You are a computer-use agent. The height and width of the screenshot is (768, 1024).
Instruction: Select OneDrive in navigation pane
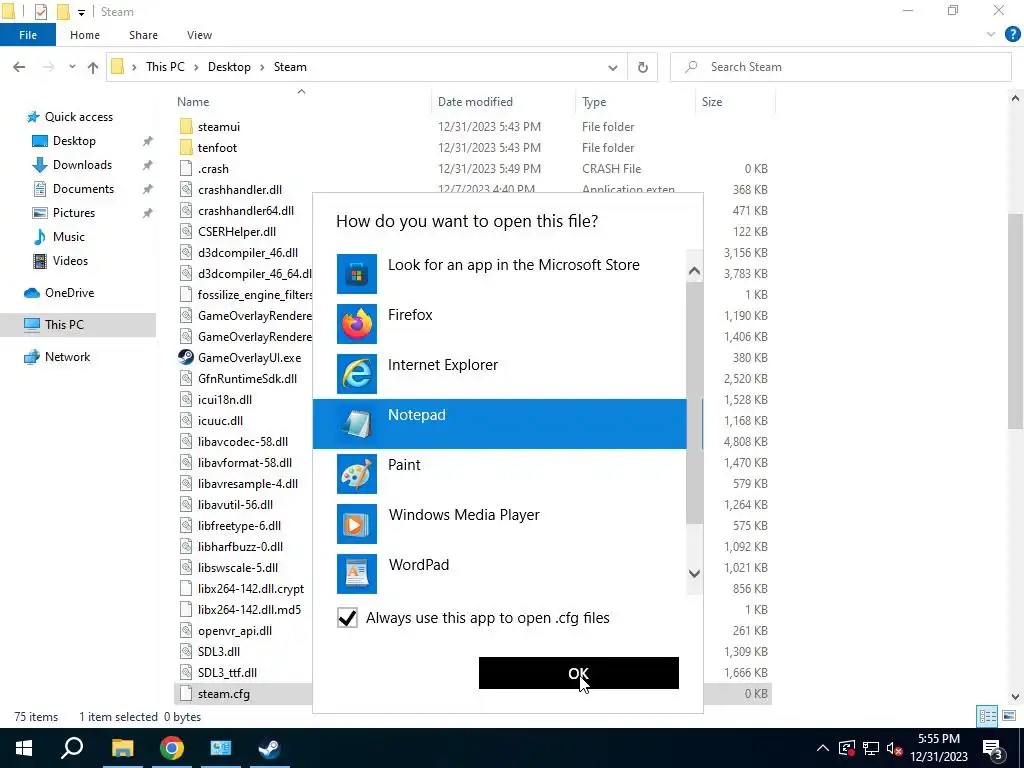69,293
